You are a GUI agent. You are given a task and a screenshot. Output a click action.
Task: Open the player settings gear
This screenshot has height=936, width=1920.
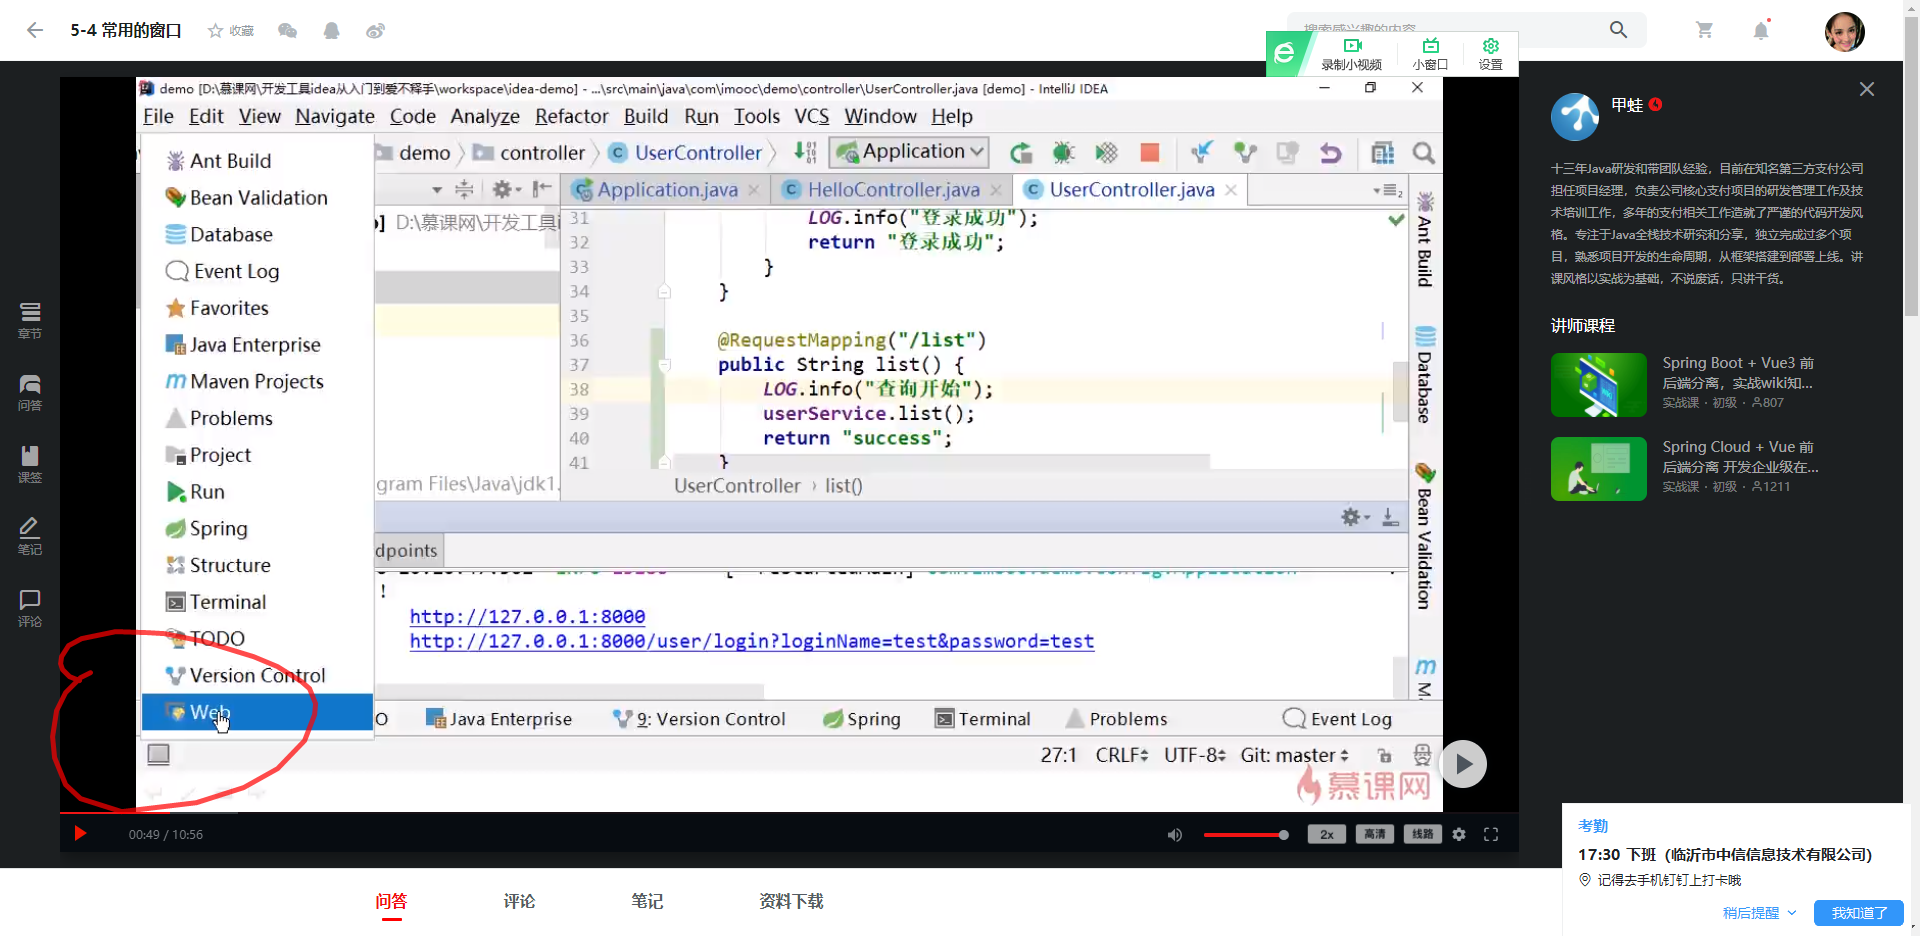pyautogui.click(x=1459, y=834)
